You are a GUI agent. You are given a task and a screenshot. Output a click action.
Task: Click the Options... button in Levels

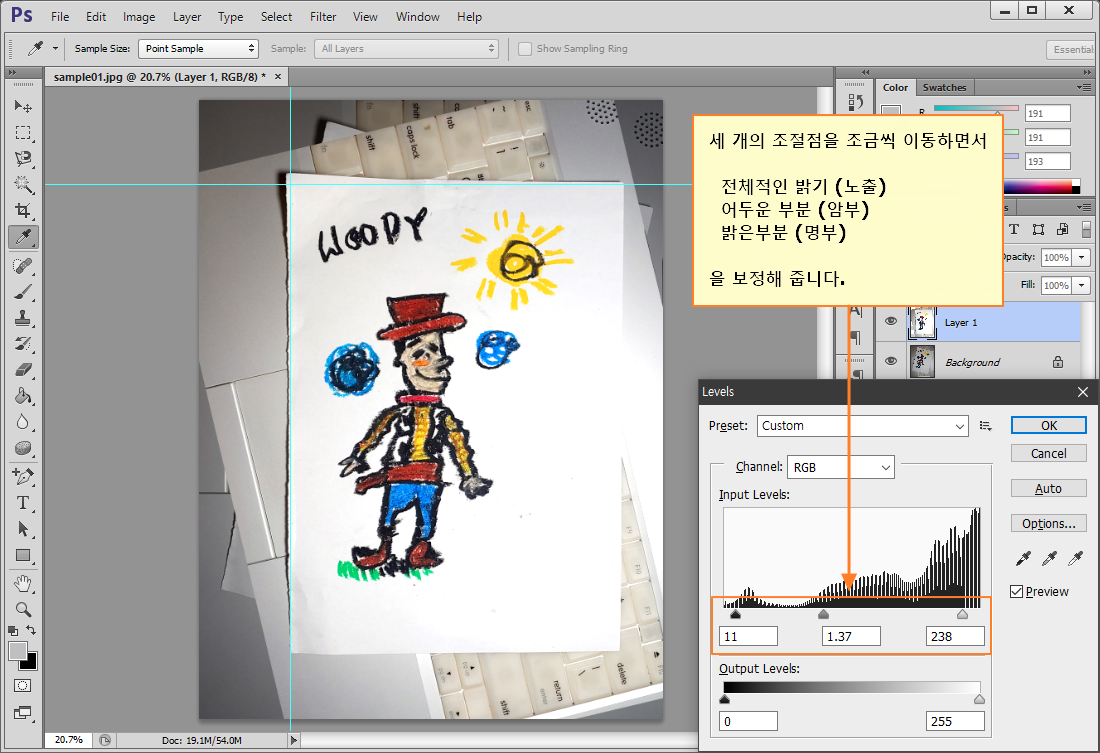(x=1049, y=524)
